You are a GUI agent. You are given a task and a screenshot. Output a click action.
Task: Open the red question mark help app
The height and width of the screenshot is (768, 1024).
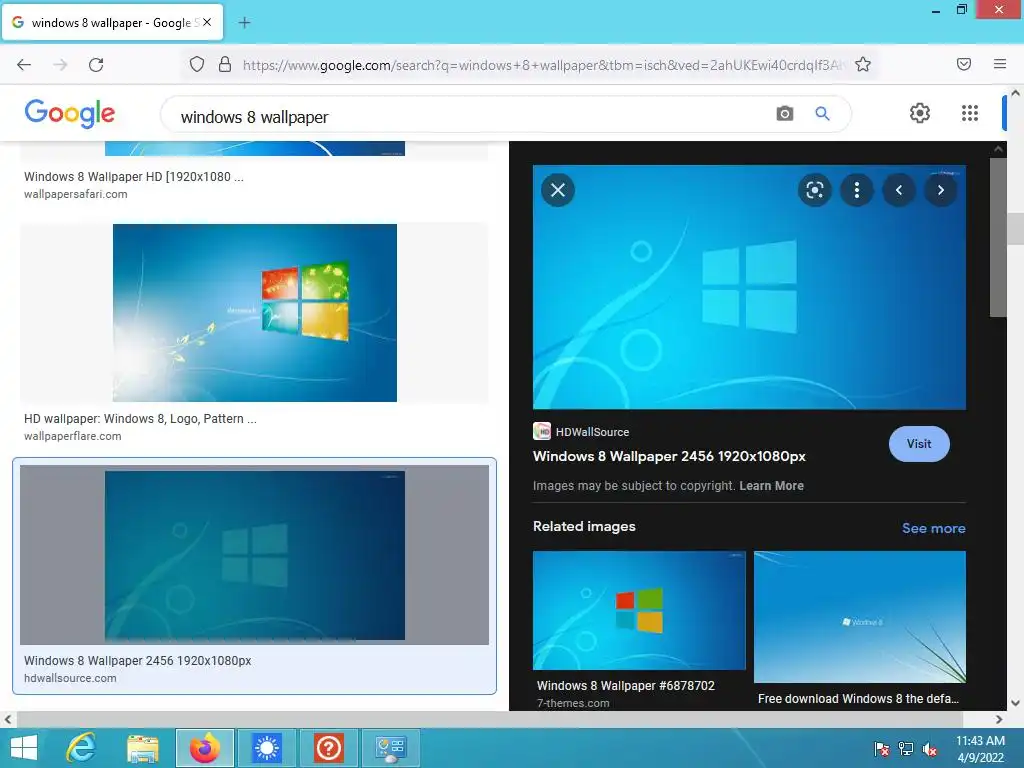click(x=328, y=748)
